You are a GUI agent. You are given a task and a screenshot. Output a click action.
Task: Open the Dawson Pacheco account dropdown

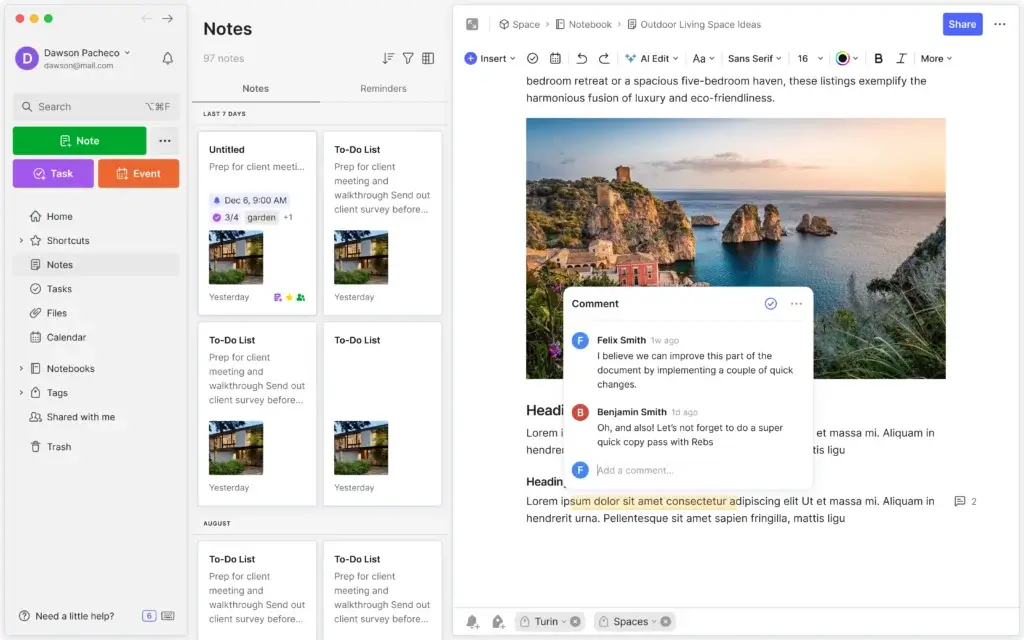tap(87, 53)
